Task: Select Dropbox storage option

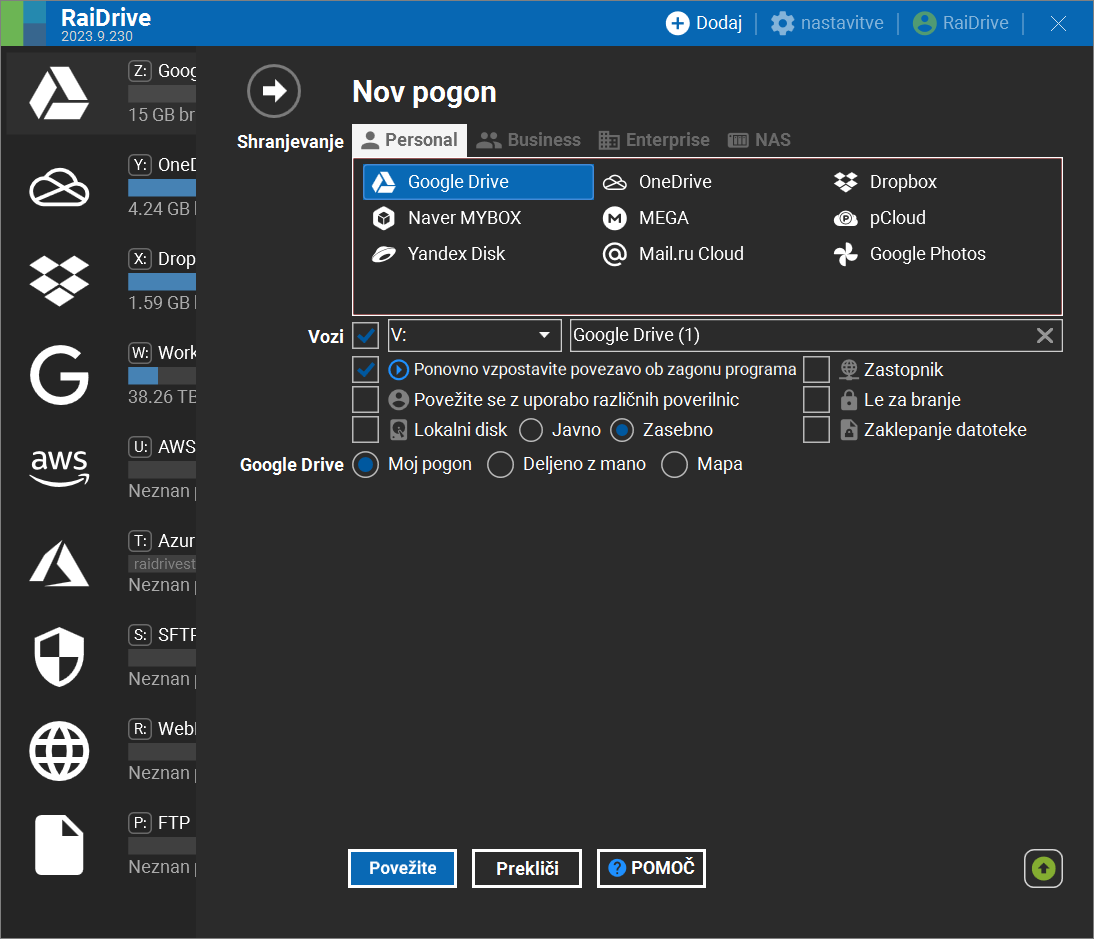Action: pos(939,182)
